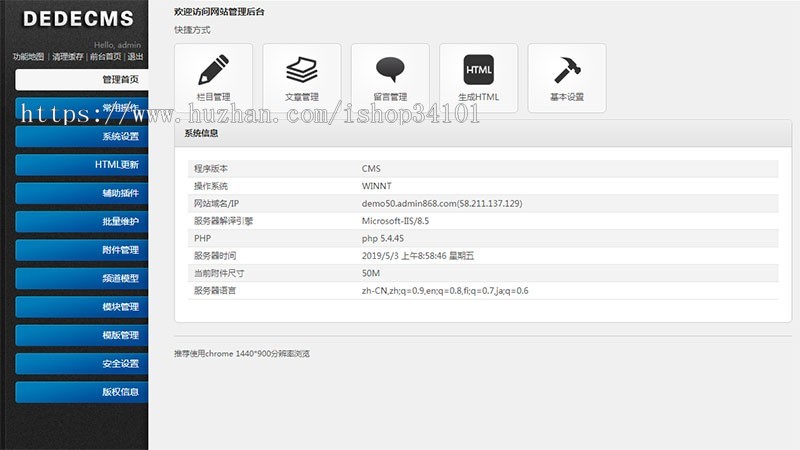Click the 功能地图 link
This screenshot has width=800, height=450.
[28, 57]
